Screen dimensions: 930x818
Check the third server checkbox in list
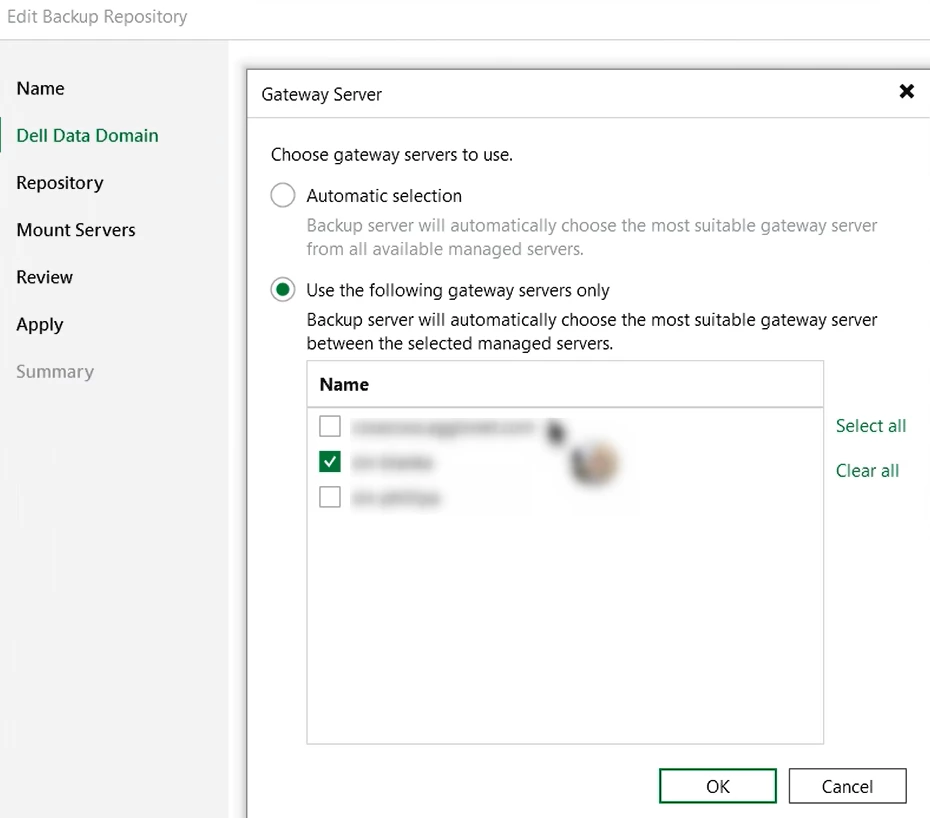330,497
